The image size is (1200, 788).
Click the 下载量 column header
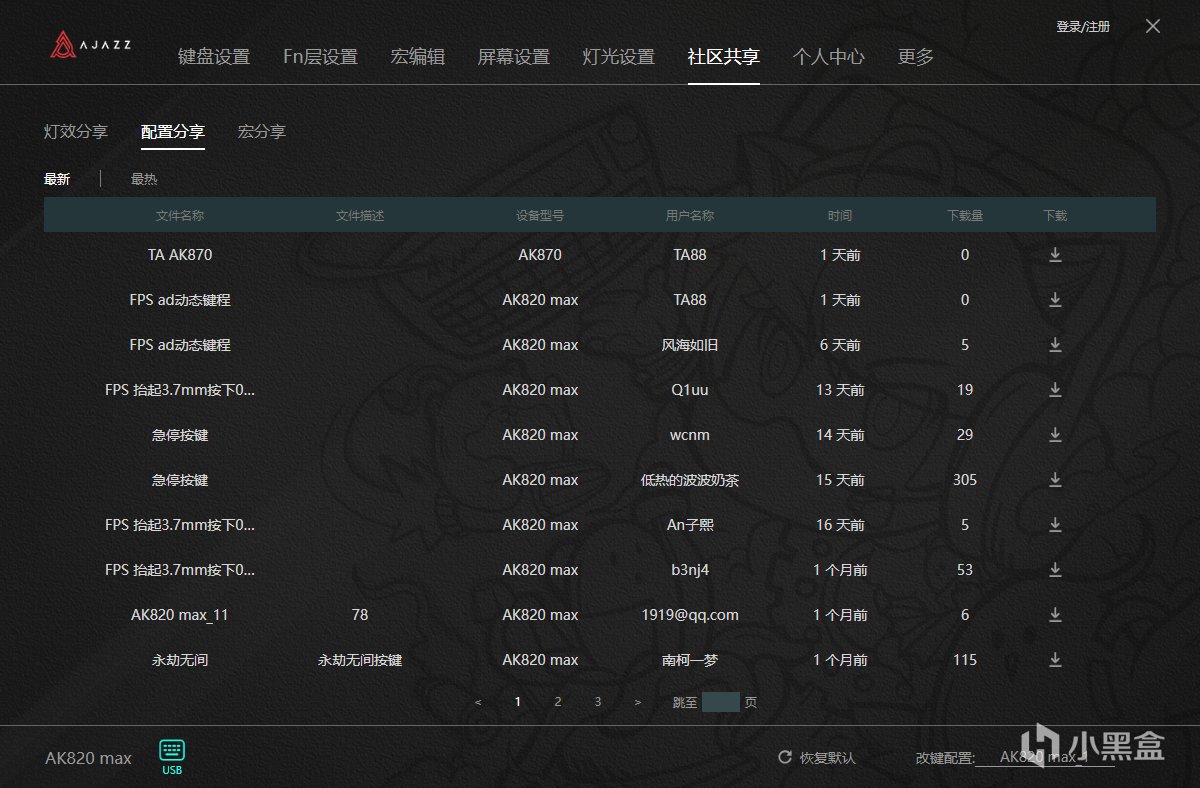pyautogui.click(x=965, y=215)
